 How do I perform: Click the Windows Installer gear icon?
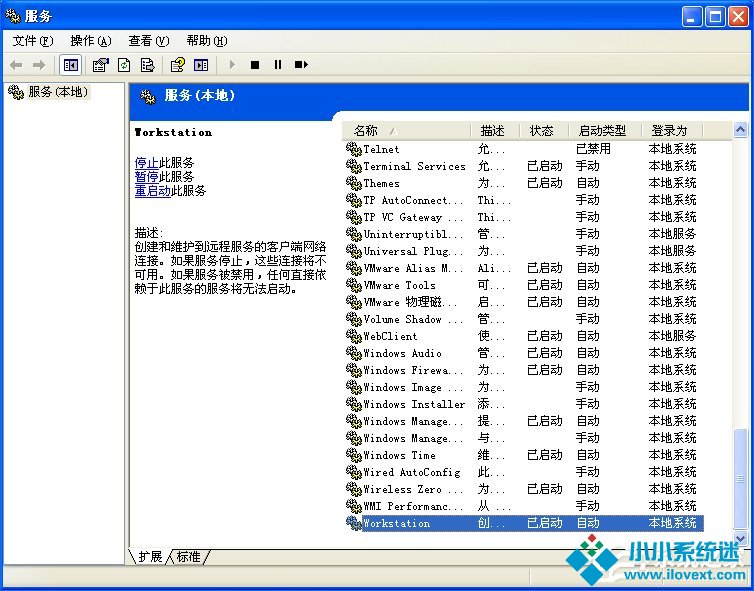coord(353,404)
